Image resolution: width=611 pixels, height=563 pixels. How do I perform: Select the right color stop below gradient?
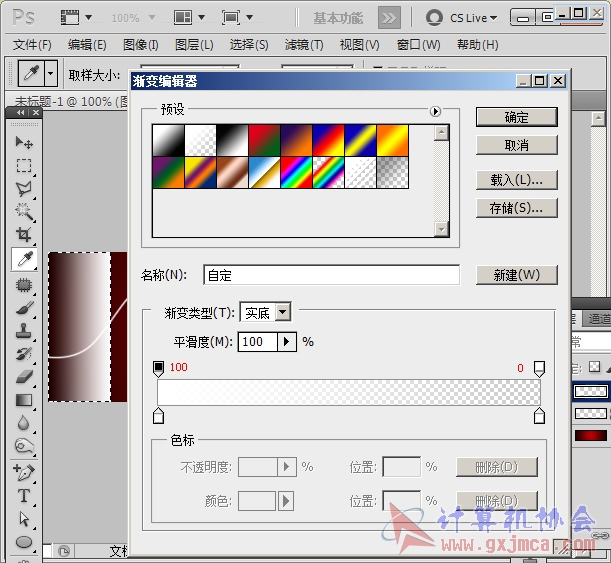click(539, 416)
